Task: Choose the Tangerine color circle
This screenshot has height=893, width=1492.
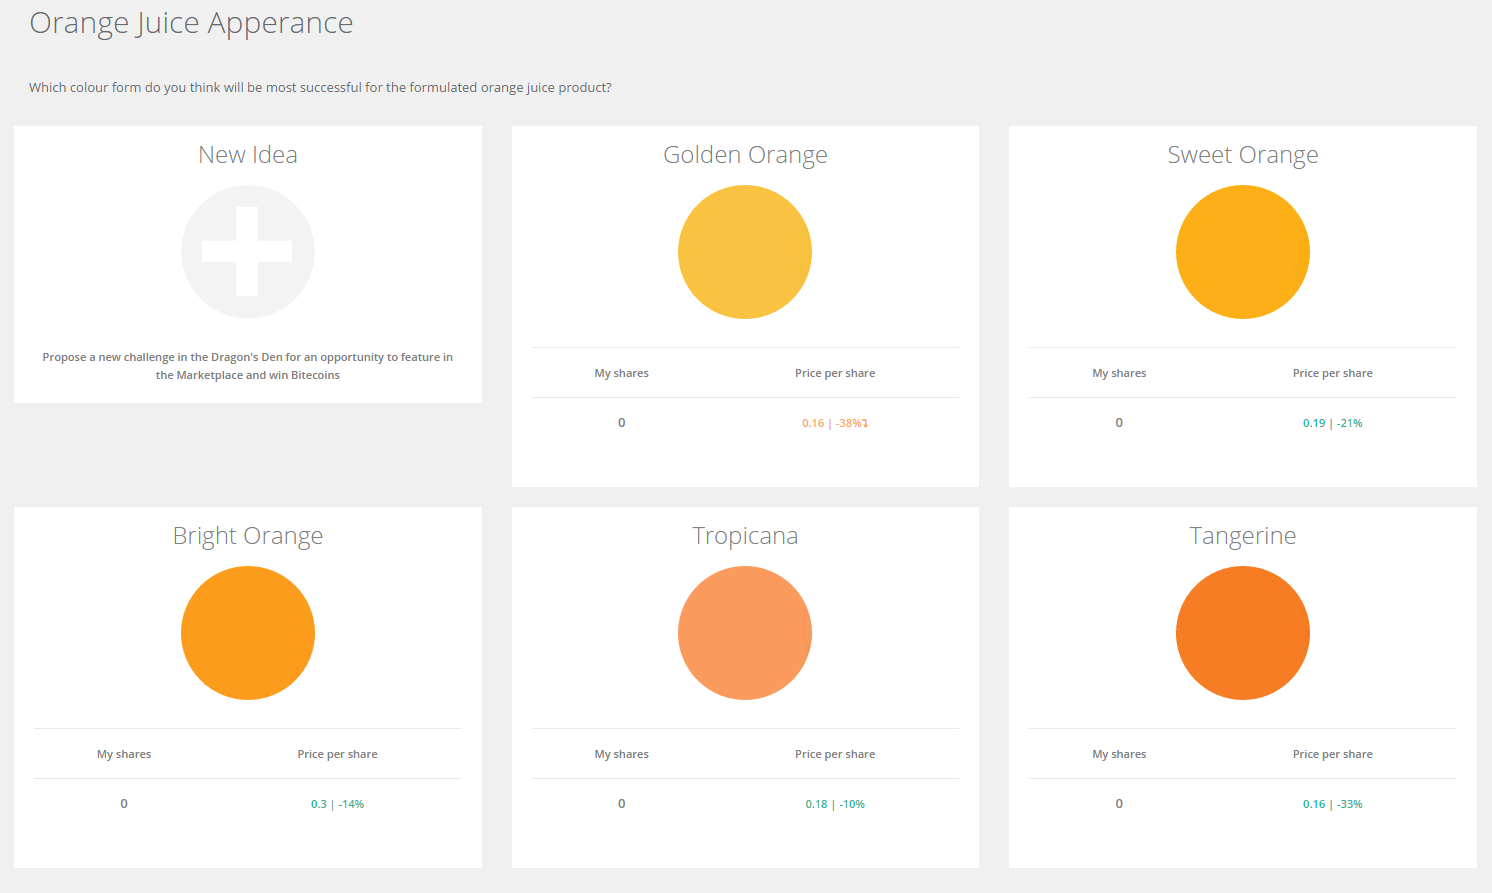Action: point(1242,633)
